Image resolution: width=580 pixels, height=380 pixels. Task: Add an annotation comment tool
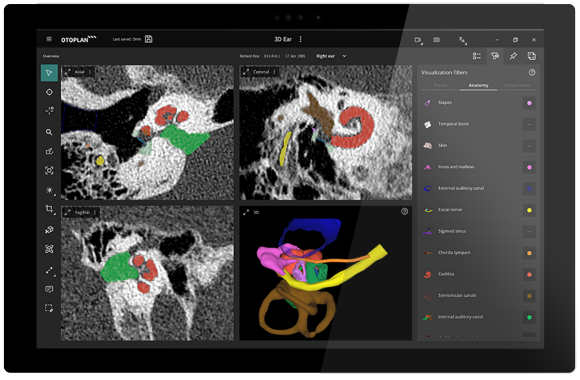tap(49, 289)
